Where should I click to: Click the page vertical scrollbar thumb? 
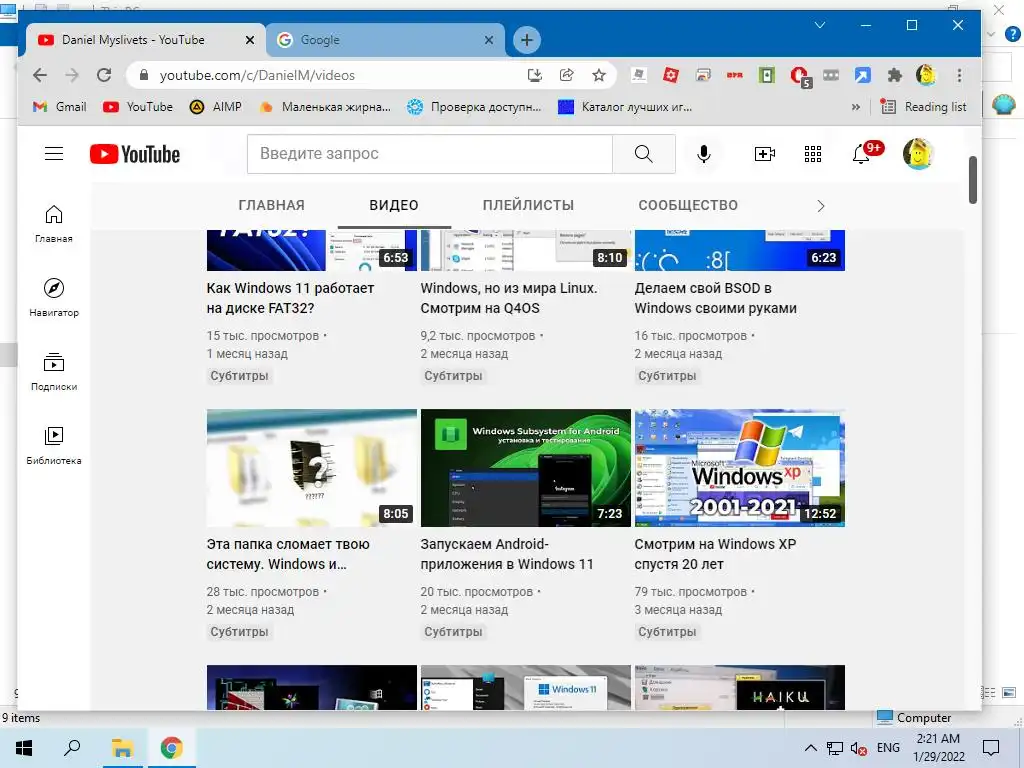tap(972, 180)
